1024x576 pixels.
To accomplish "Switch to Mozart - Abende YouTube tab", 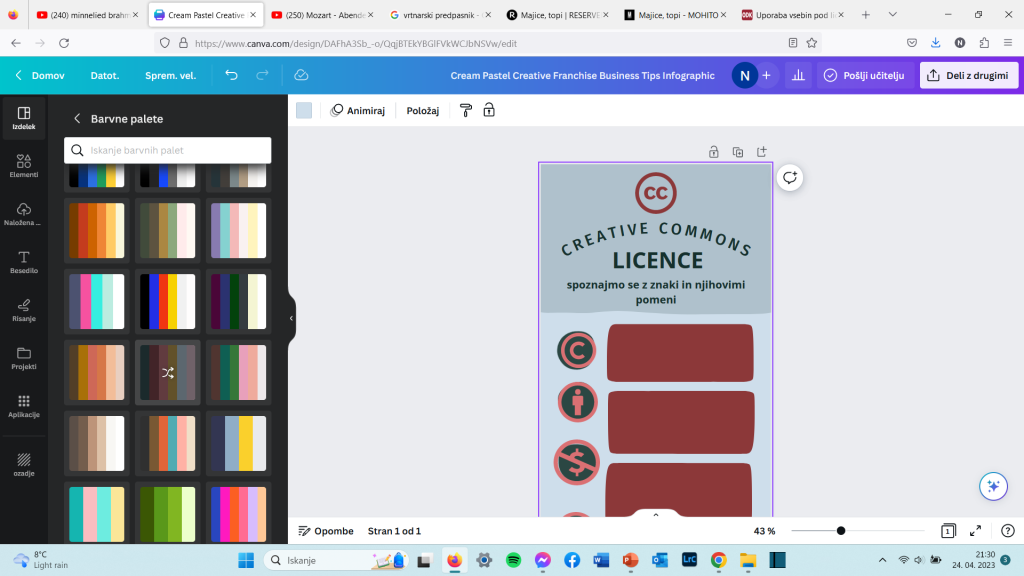I will click(x=322, y=14).
